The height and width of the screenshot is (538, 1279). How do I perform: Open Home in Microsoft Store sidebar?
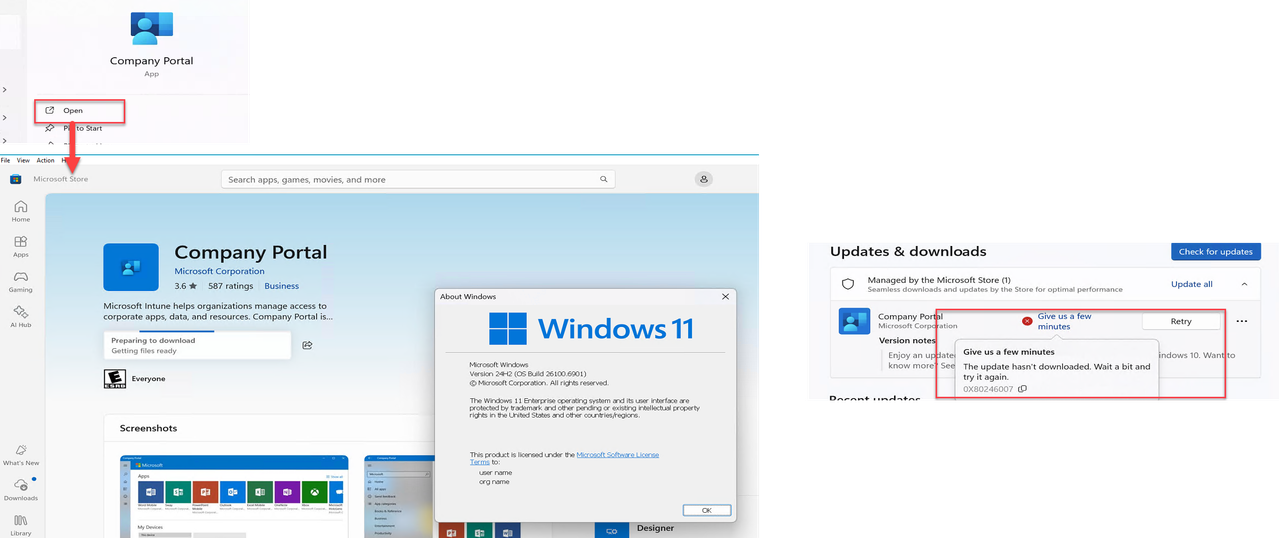pyautogui.click(x=20, y=211)
